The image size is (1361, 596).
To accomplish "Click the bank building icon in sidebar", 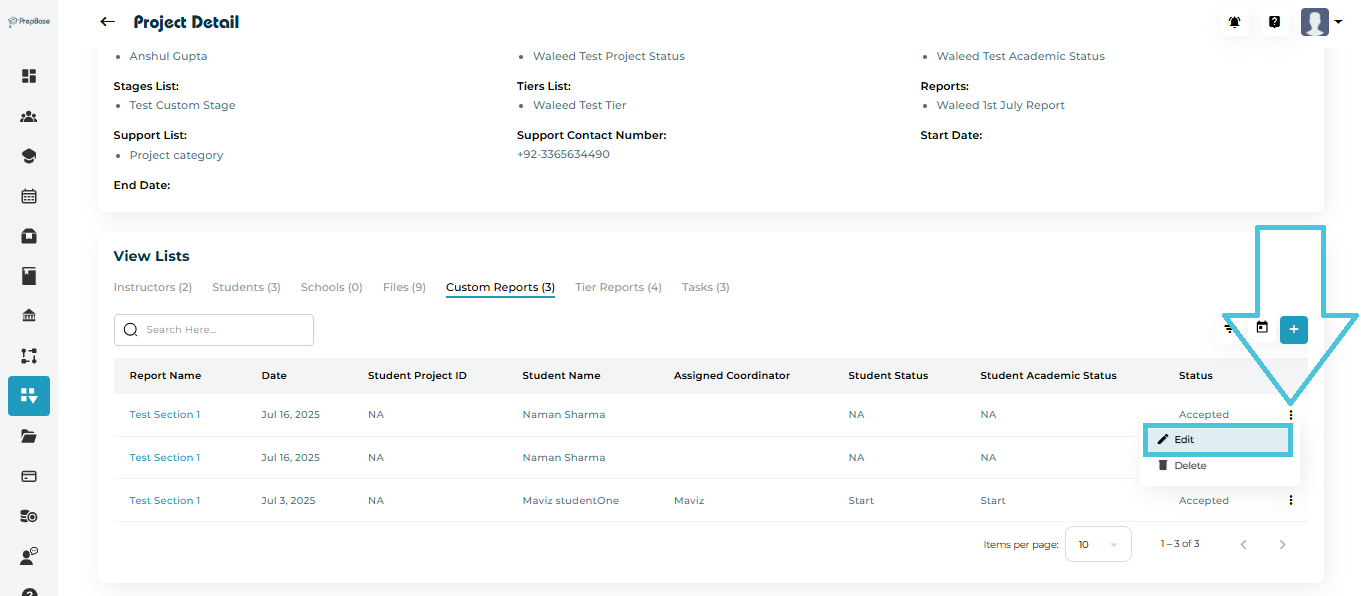I will [29, 316].
